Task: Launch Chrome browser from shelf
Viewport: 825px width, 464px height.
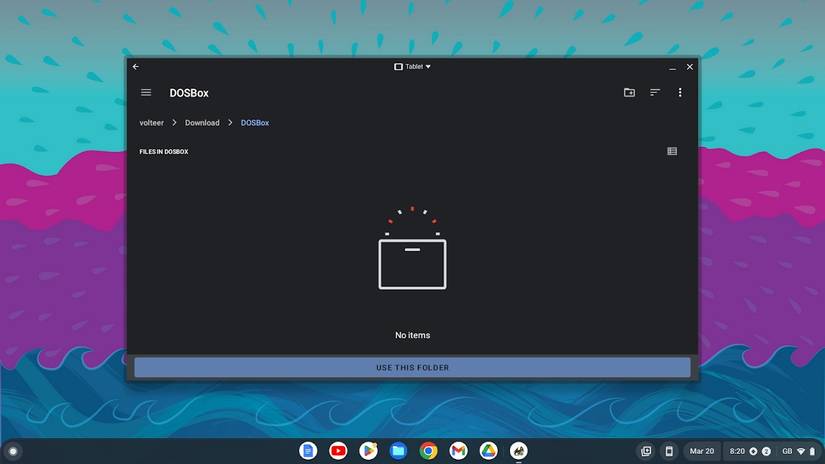Action: [x=428, y=451]
